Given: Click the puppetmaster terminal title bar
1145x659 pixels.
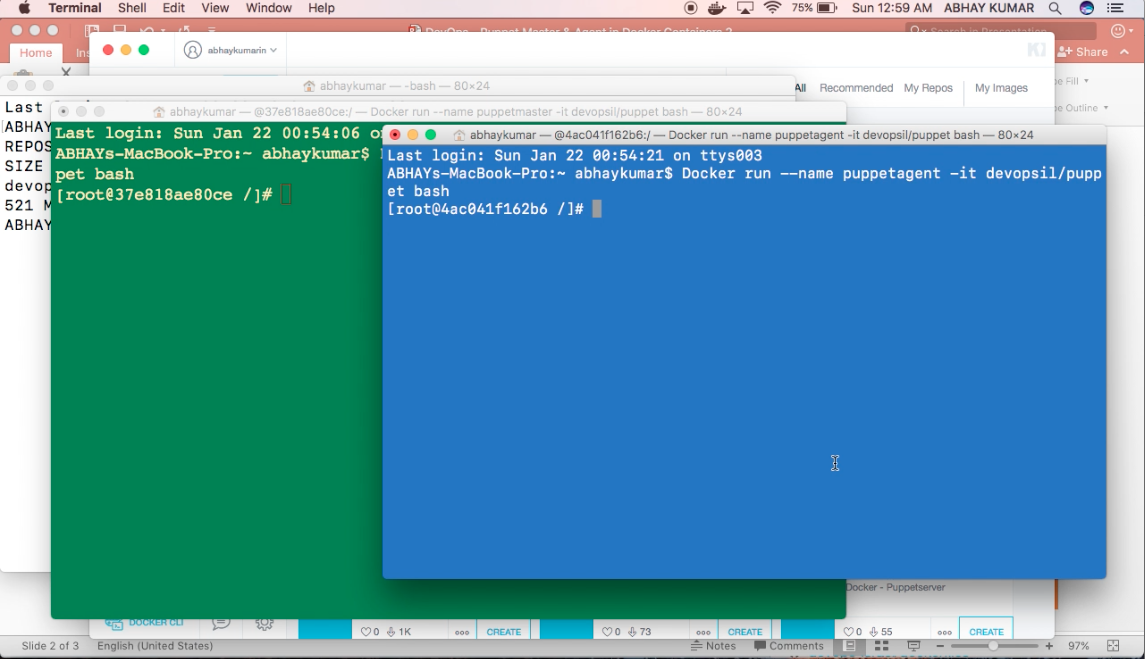Looking at the screenshot, I should tap(448, 112).
